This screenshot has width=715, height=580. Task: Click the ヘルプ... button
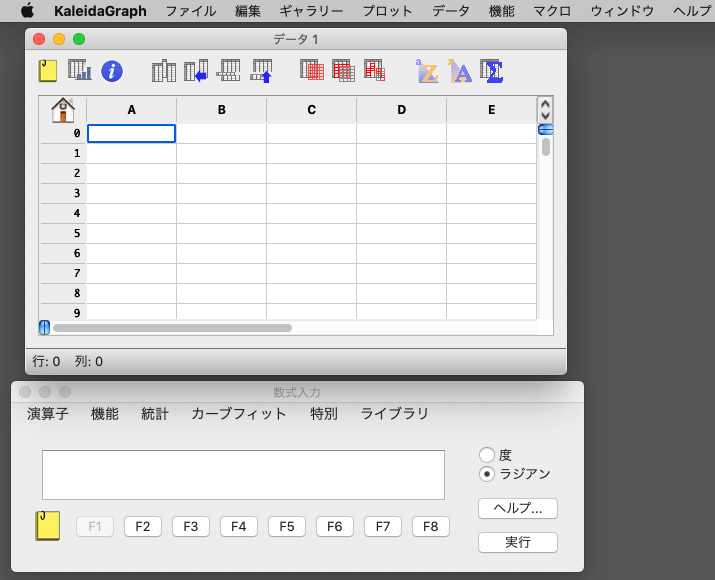pos(517,508)
